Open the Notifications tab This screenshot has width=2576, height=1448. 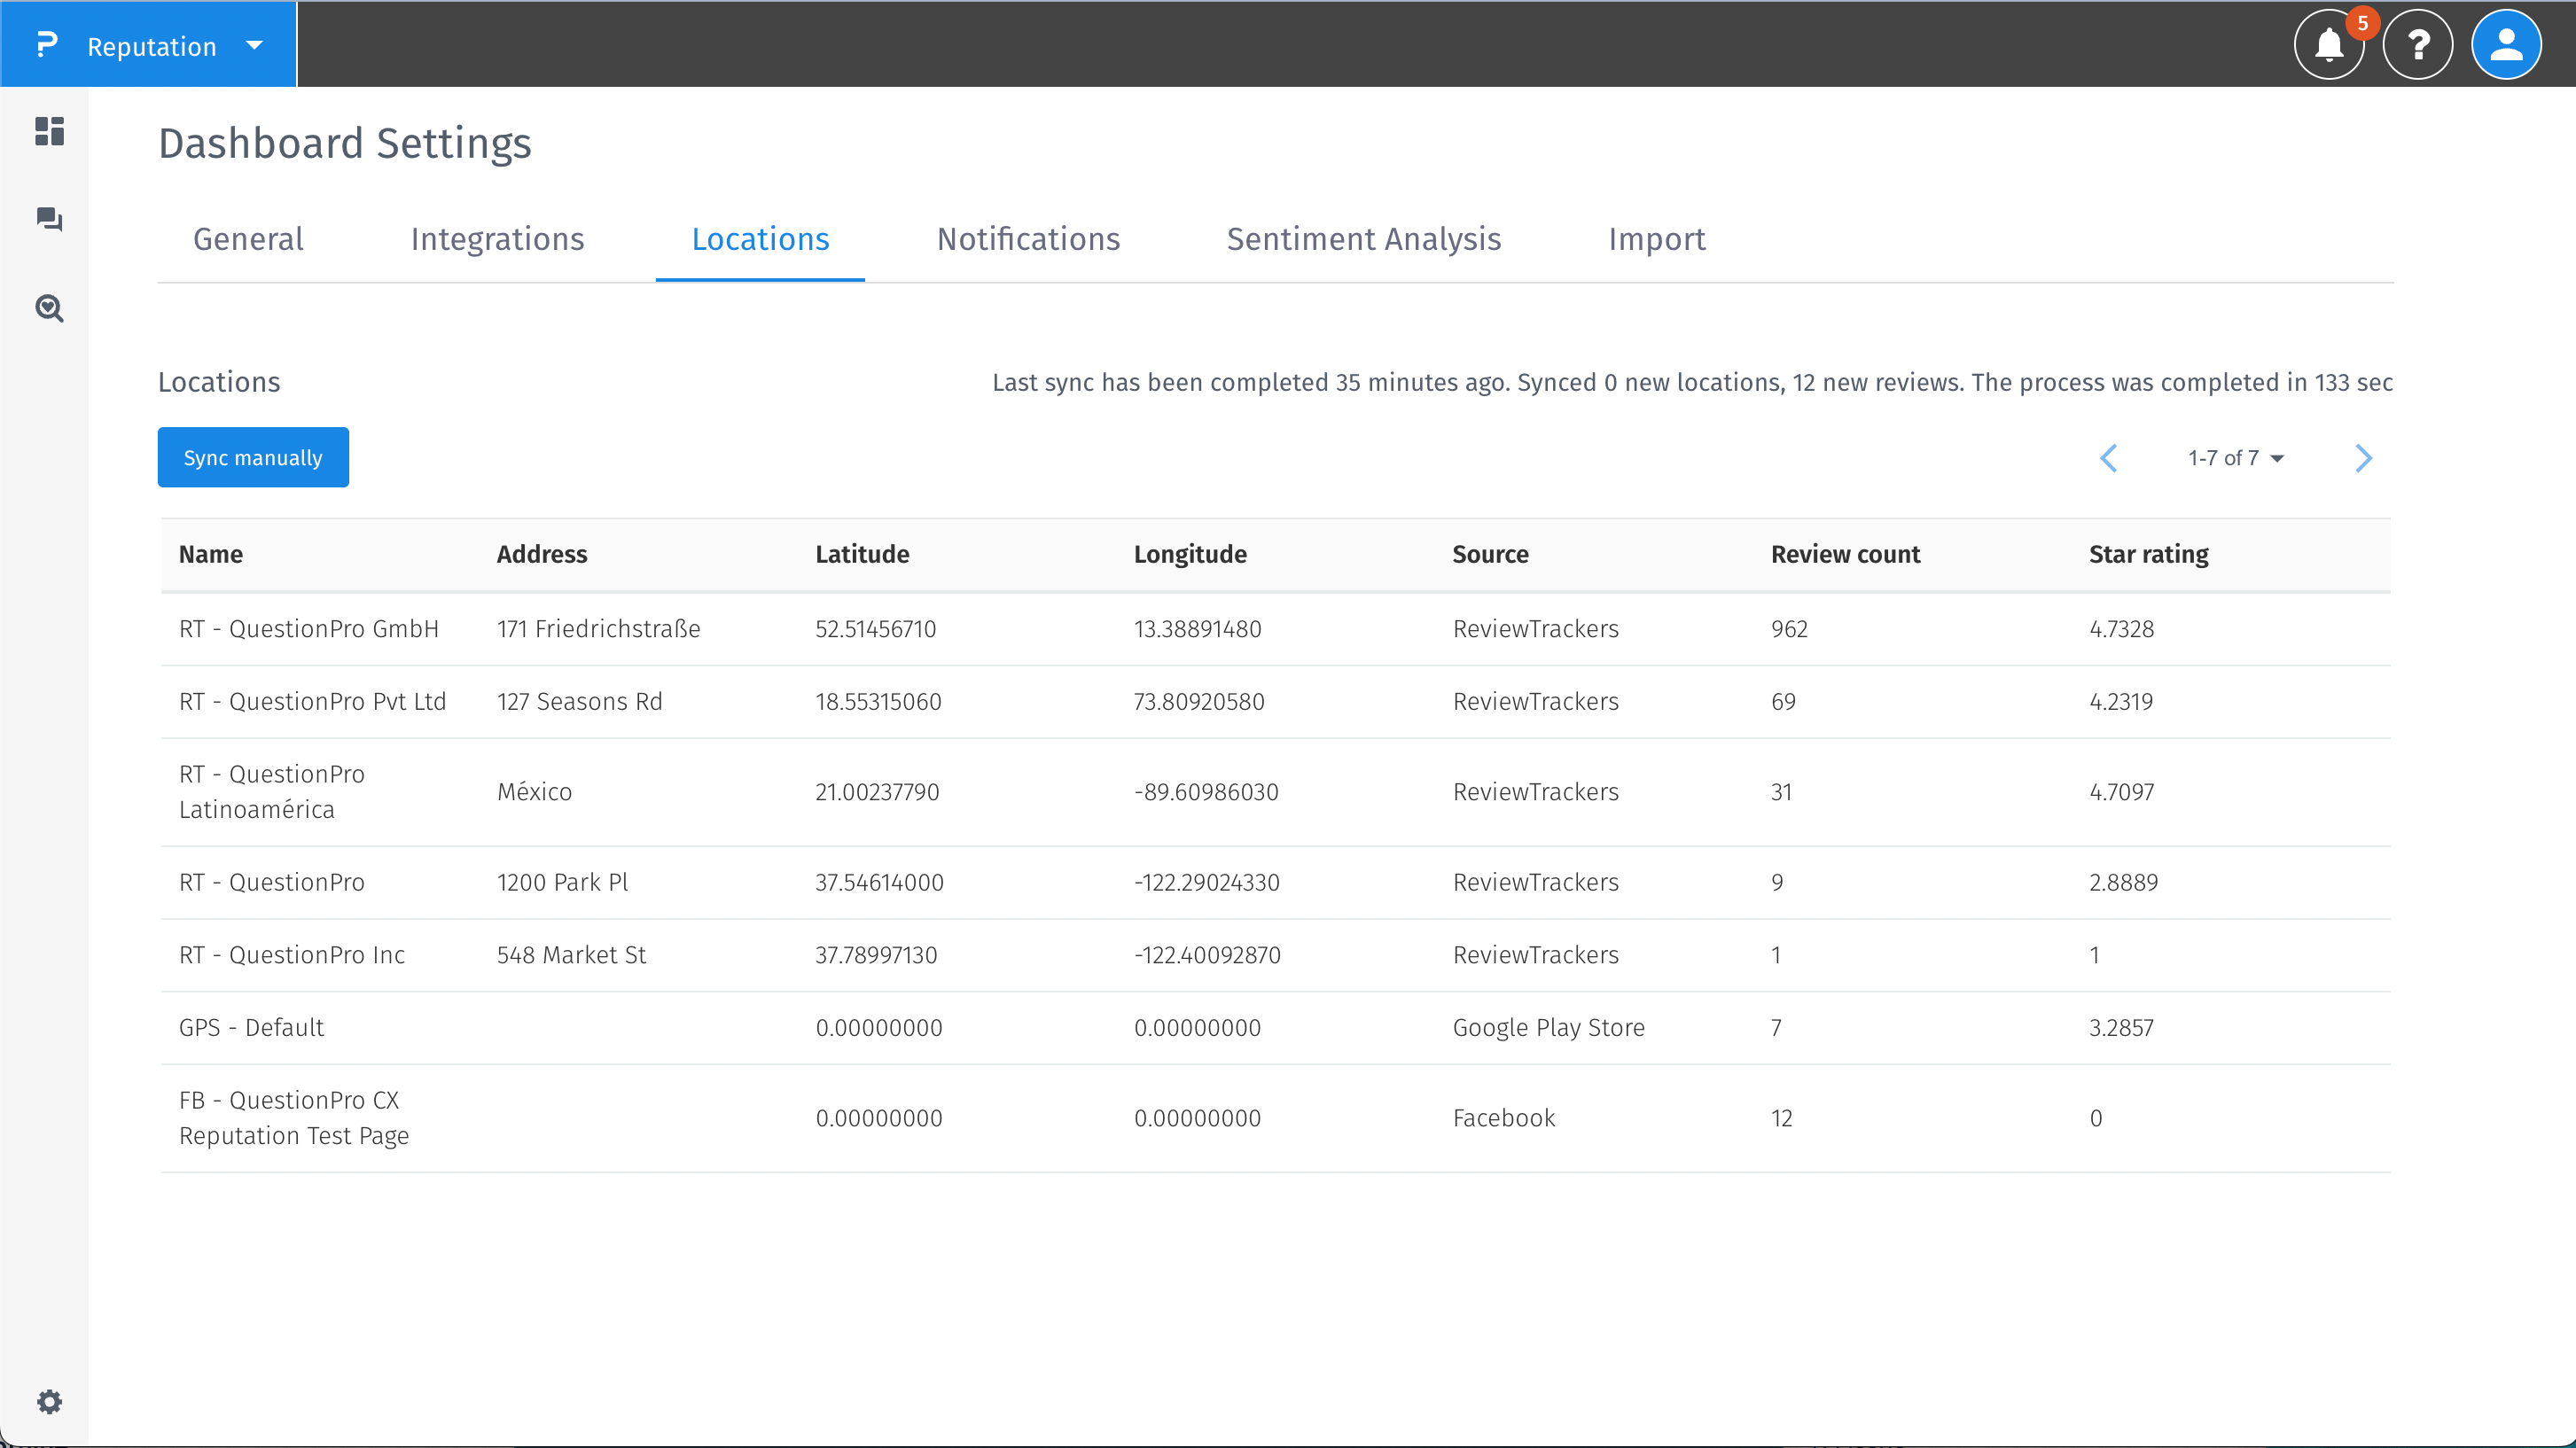[1028, 239]
